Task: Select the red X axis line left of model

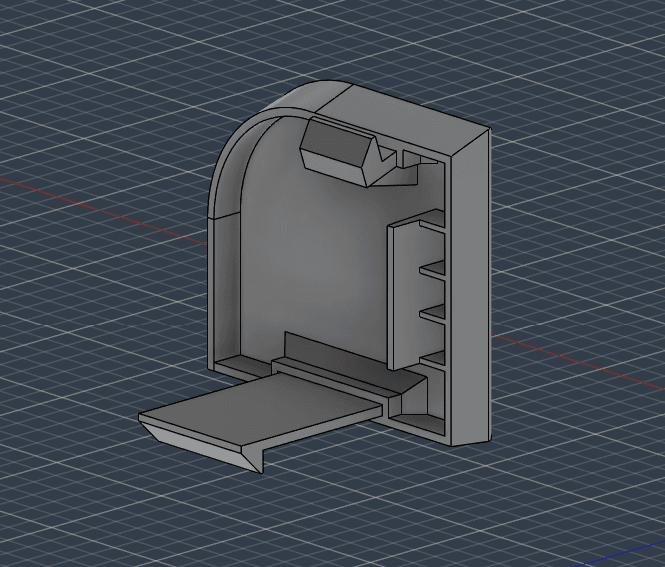Action: [x=103, y=211]
